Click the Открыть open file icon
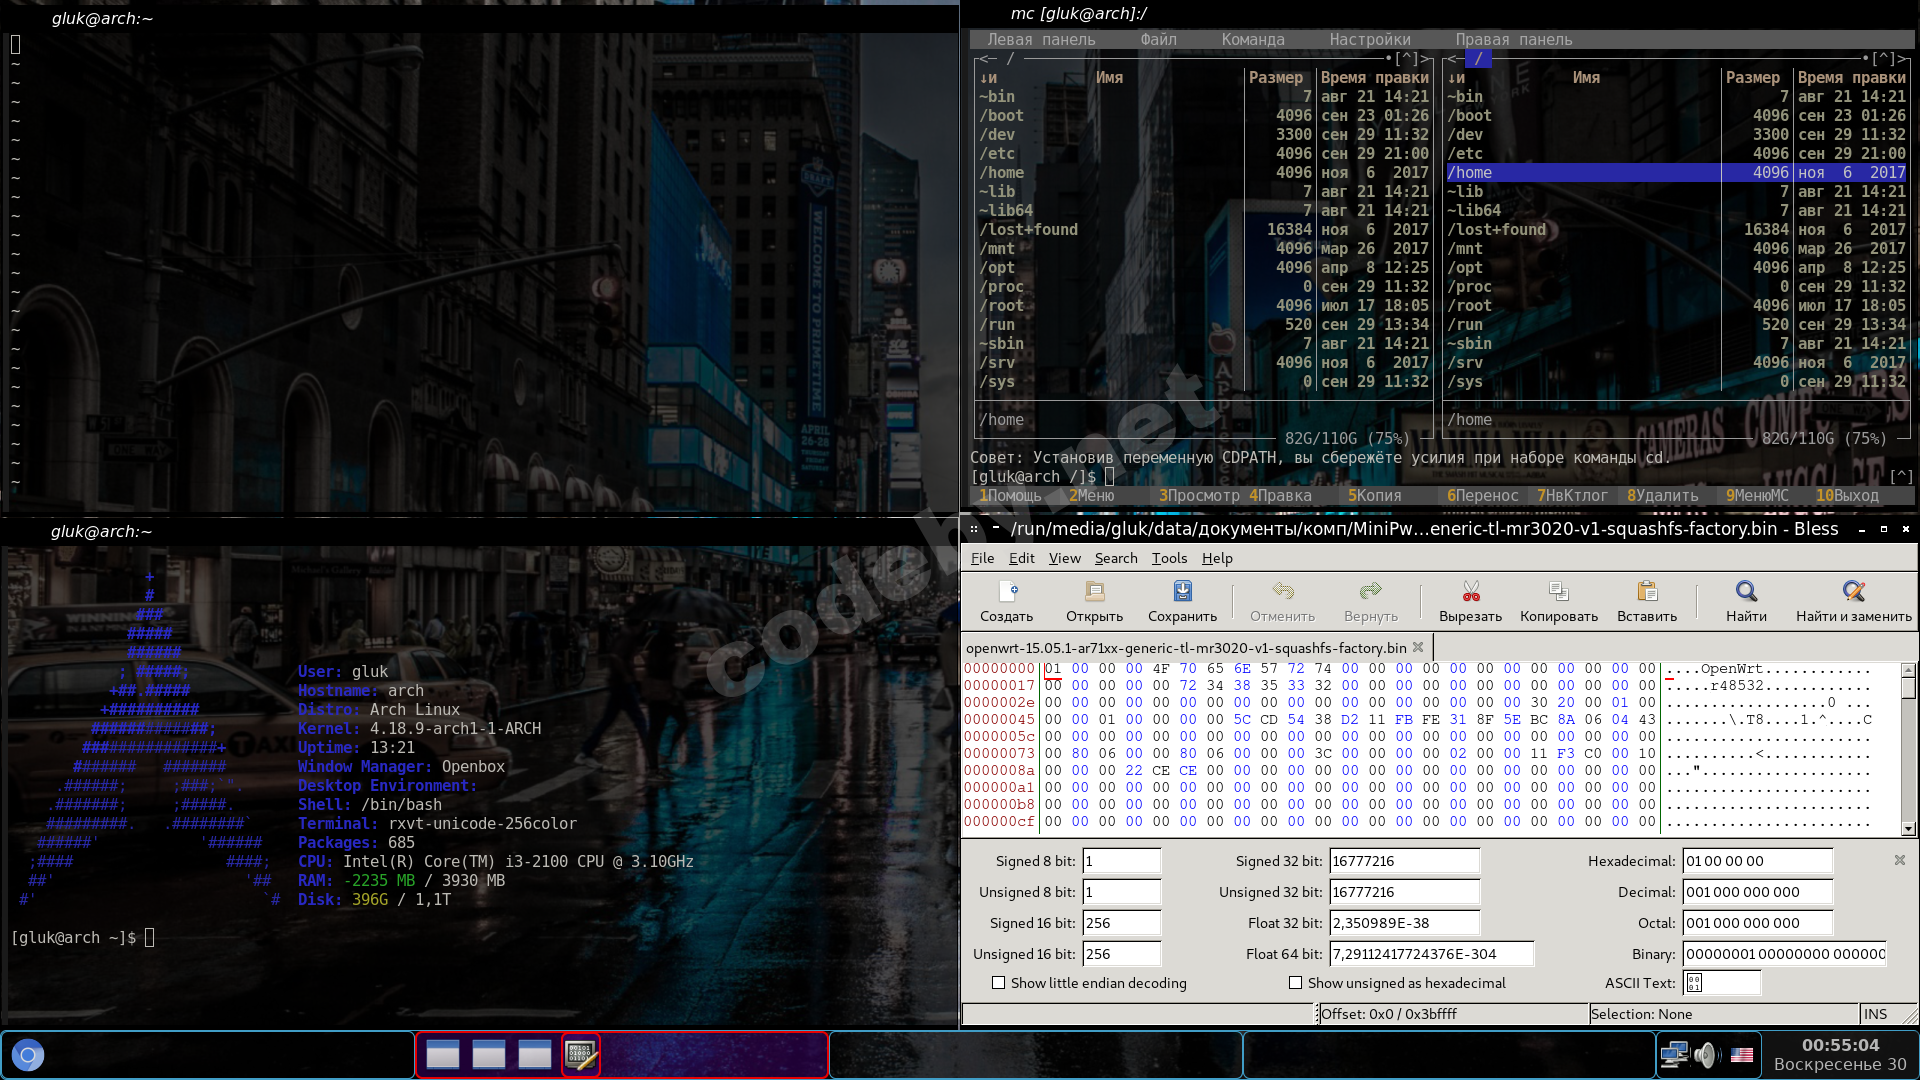 click(x=1094, y=592)
